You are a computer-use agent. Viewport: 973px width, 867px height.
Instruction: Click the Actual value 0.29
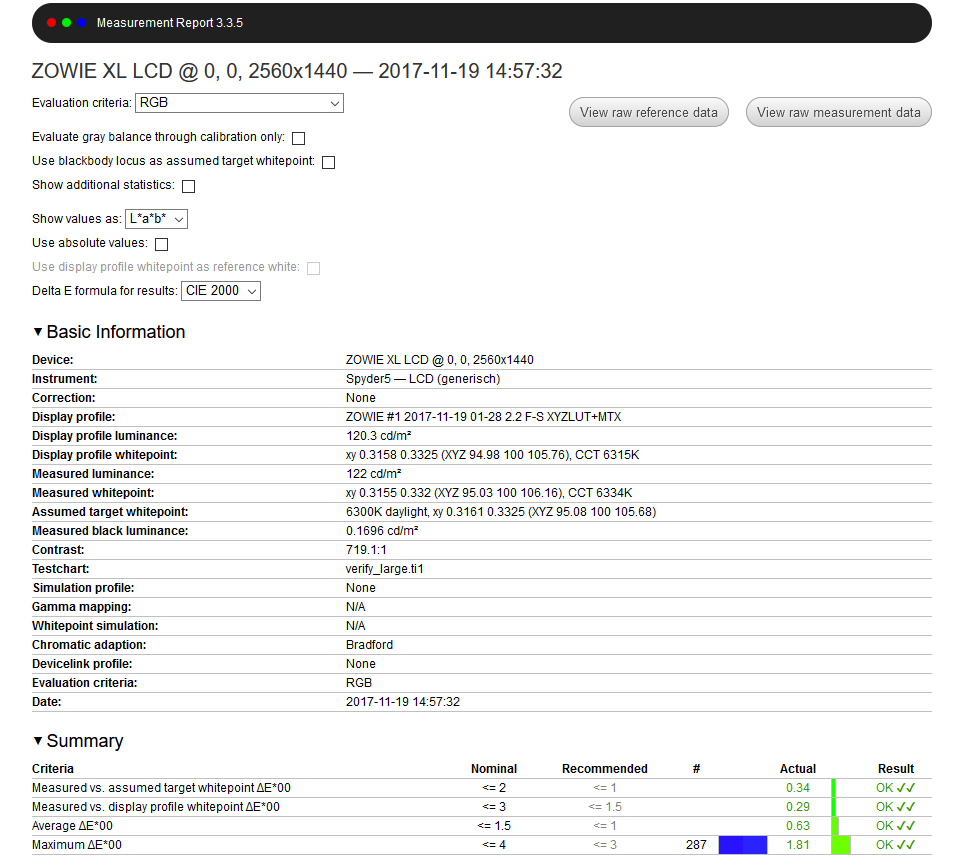(x=797, y=807)
